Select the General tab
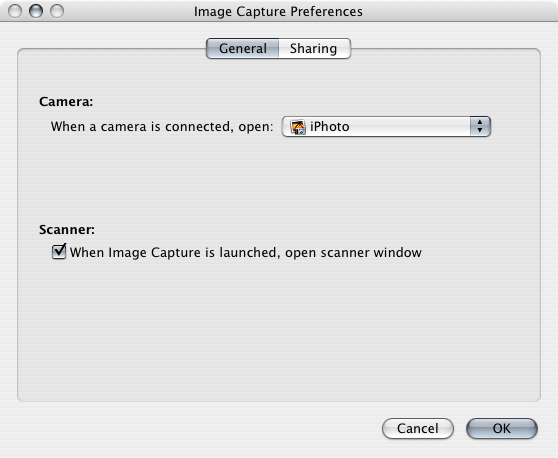Viewport: 558px width, 458px height. pos(243,48)
